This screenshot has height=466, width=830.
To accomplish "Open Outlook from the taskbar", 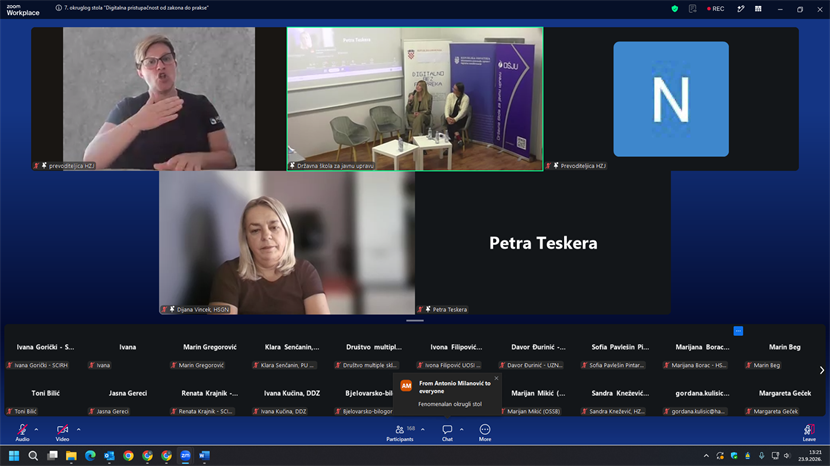I will [x=110, y=455].
